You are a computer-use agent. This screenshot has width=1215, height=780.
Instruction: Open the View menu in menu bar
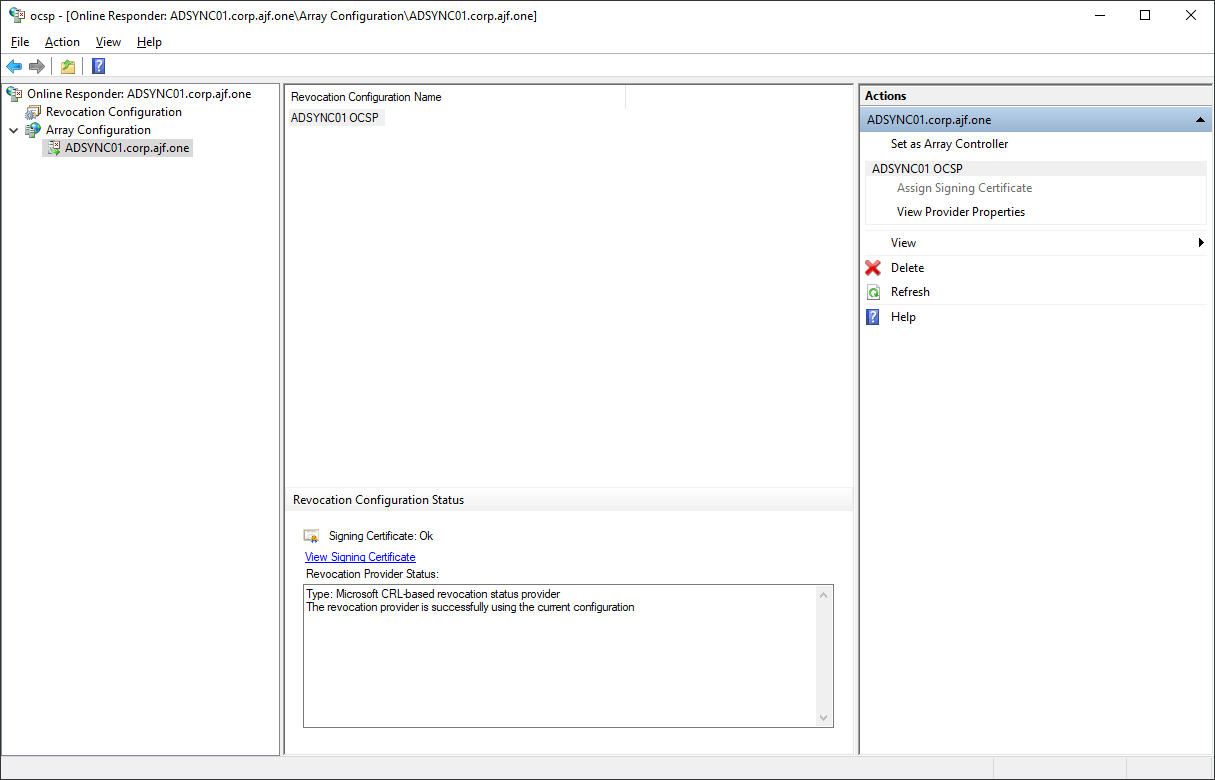tap(108, 42)
